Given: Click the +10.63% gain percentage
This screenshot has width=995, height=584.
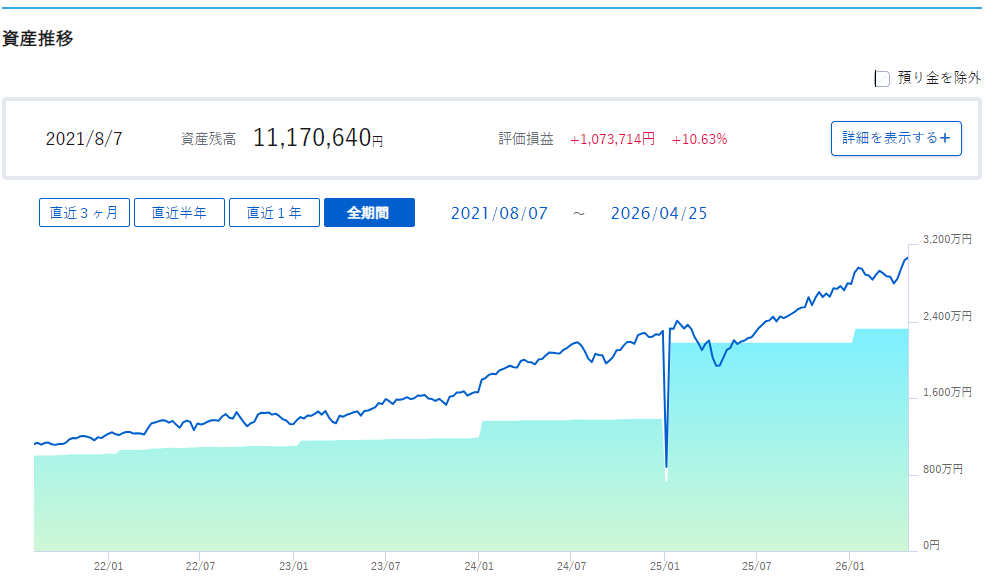Looking at the screenshot, I should [x=699, y=139].
